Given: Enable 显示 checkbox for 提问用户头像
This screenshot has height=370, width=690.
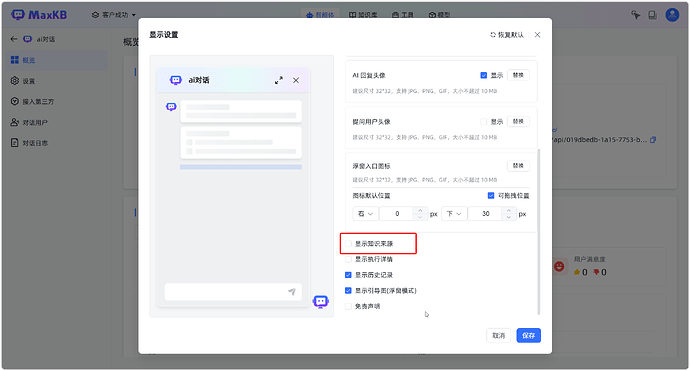Looking at the screenshot, I should coord(484,121).
